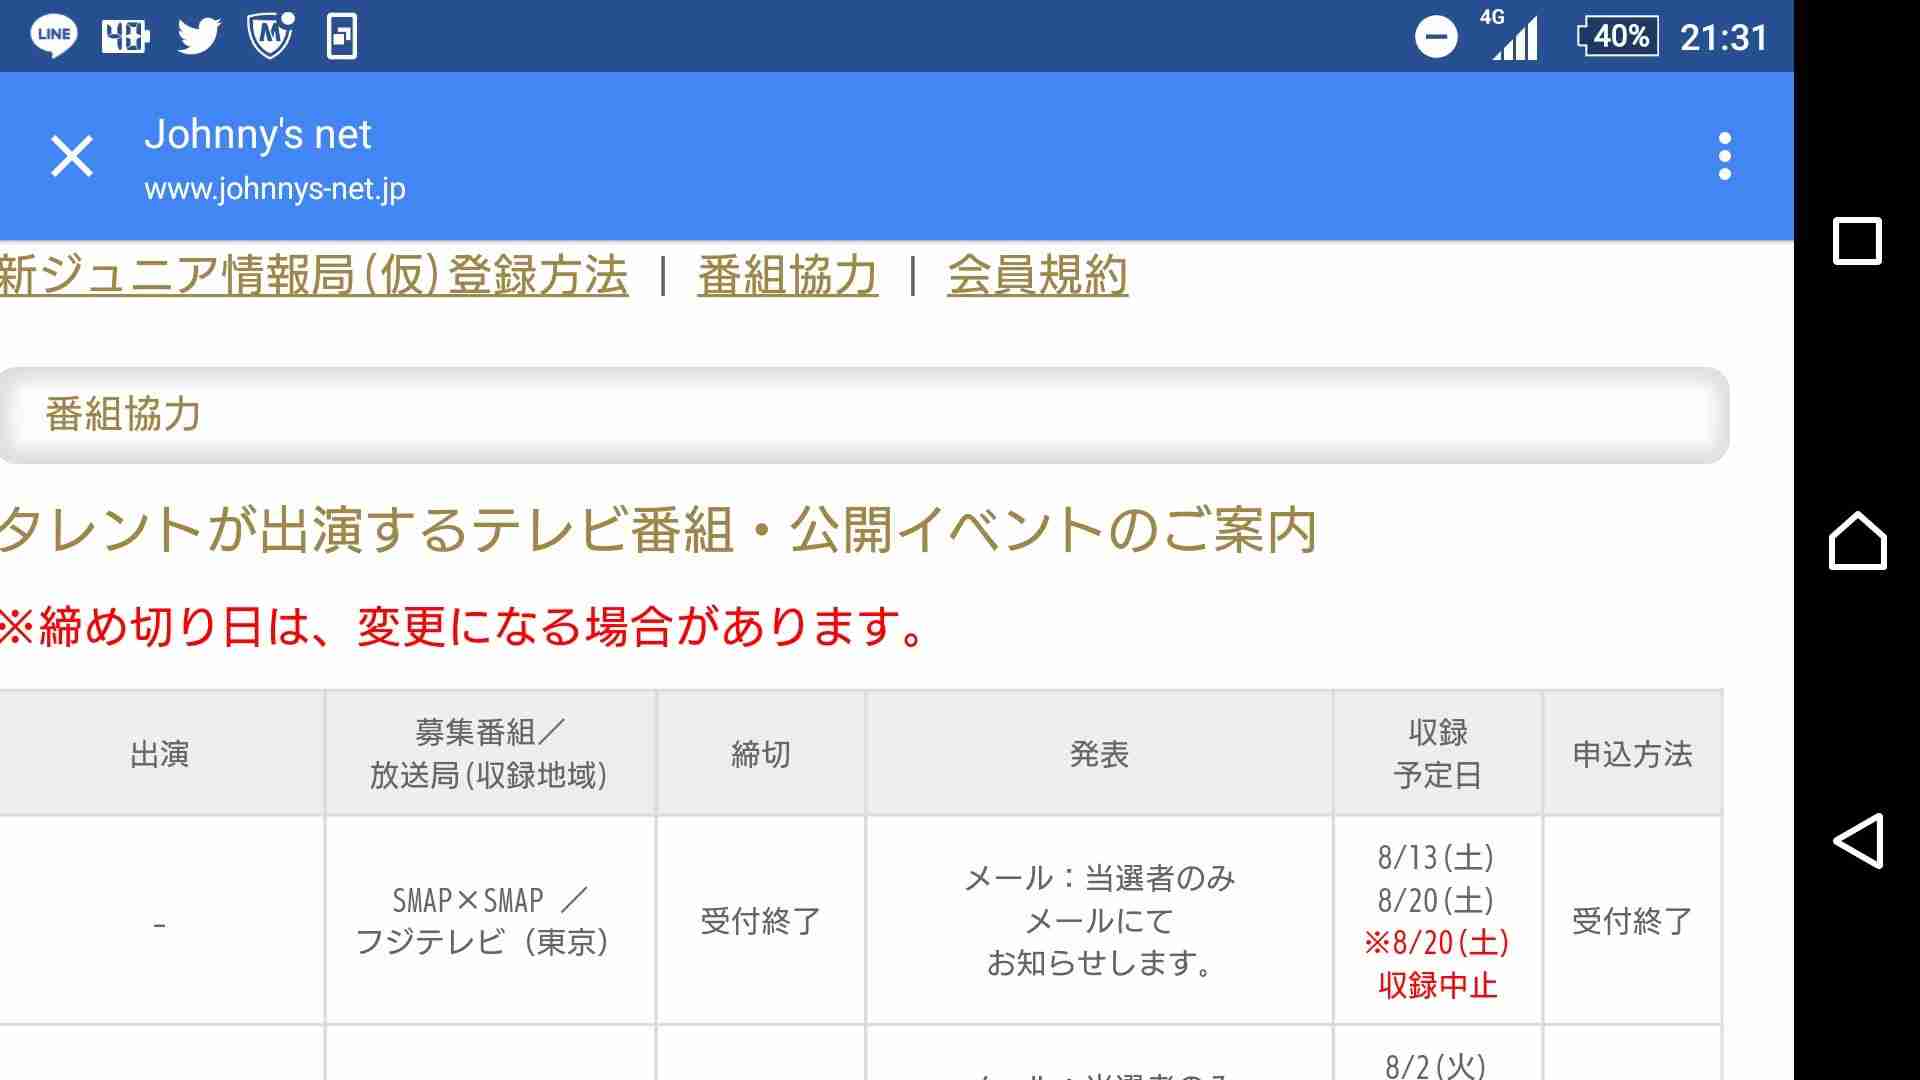
Task: Tap the Twitter notification icon
Action: 198,37
